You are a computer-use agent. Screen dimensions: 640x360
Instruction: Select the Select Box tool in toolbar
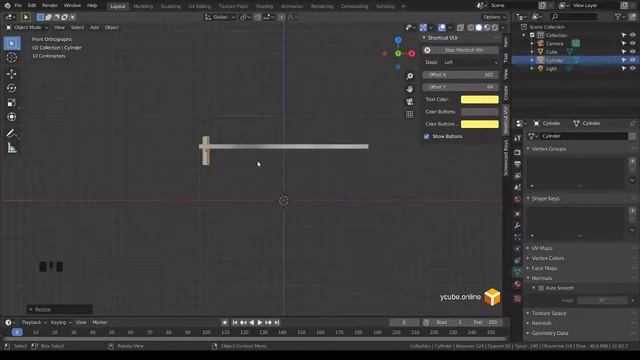(12, 43)
